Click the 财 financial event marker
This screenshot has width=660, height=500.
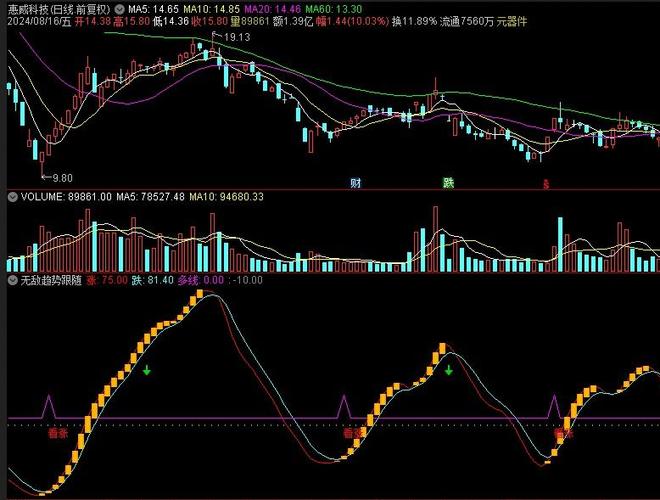356,183
